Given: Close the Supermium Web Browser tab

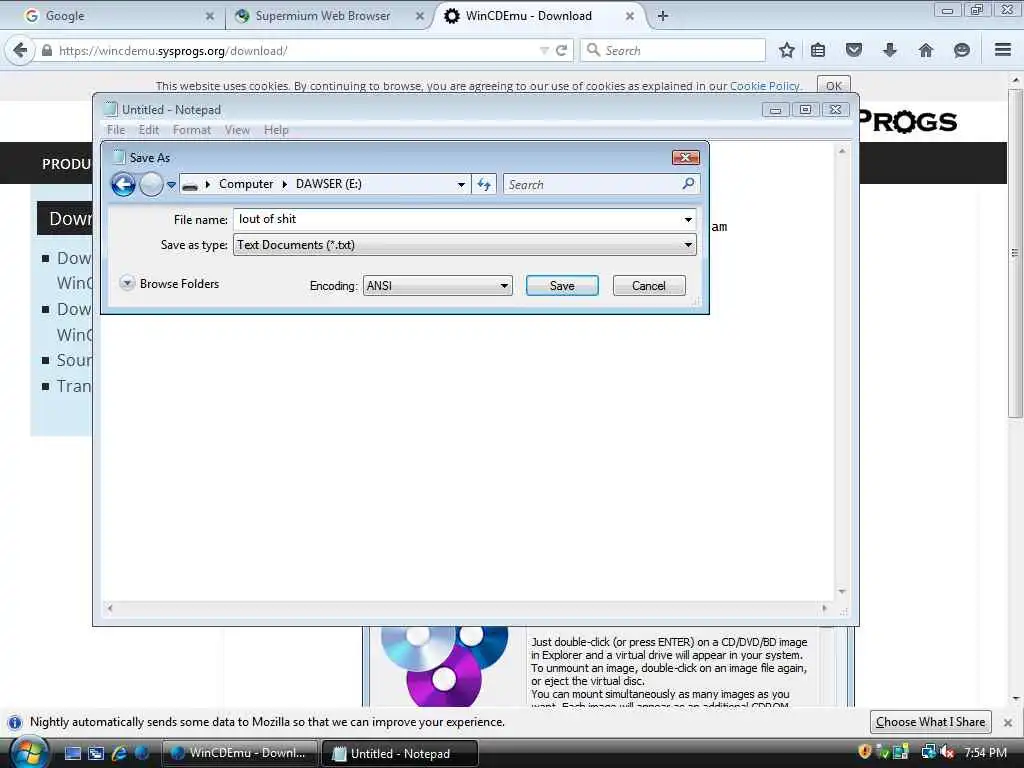Looking at the screenshot, I should tap(420, 16).
